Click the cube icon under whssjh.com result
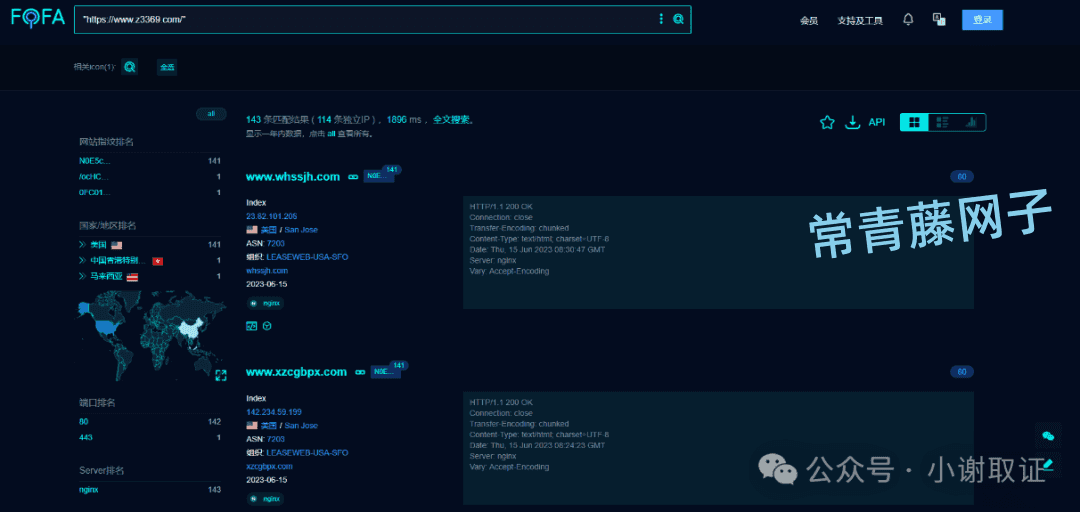The height and width of the screenshot is (512, 1080). tap(267, 326)
